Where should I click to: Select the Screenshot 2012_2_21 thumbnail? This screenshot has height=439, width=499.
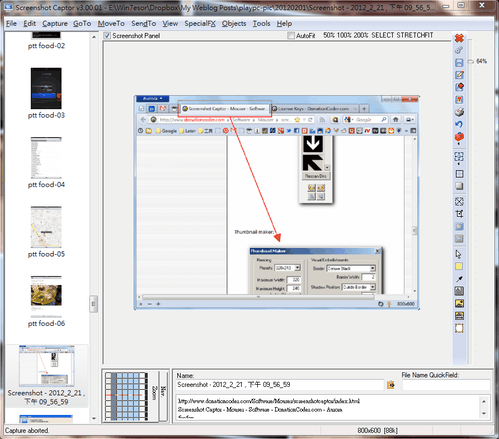pos(47,367)
